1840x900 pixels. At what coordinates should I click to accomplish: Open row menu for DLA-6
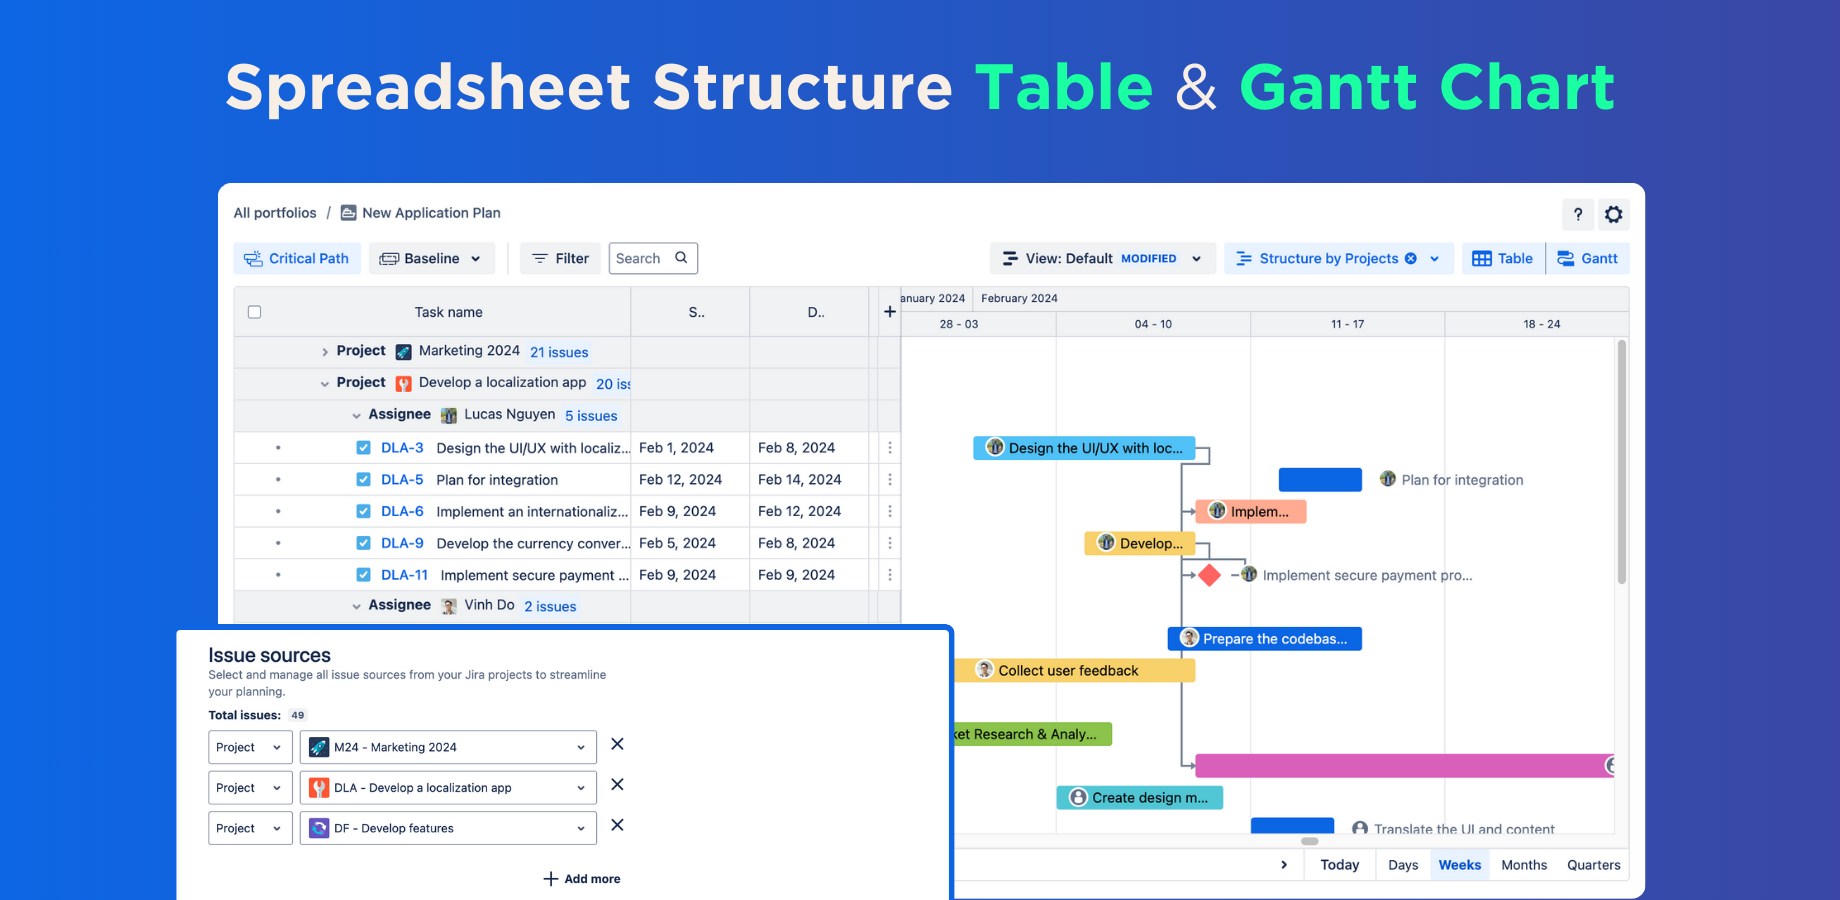pos(890,511)
